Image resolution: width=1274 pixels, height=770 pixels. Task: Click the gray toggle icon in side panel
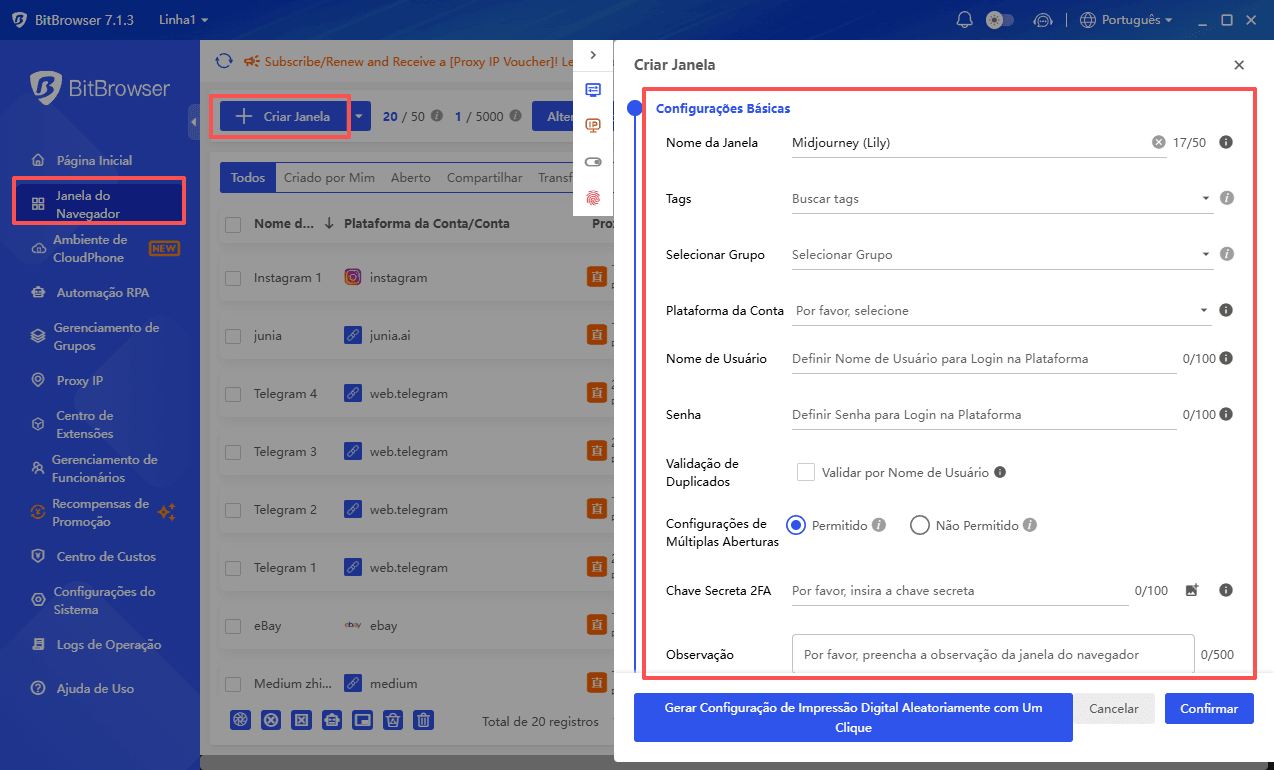coord(593,161)
